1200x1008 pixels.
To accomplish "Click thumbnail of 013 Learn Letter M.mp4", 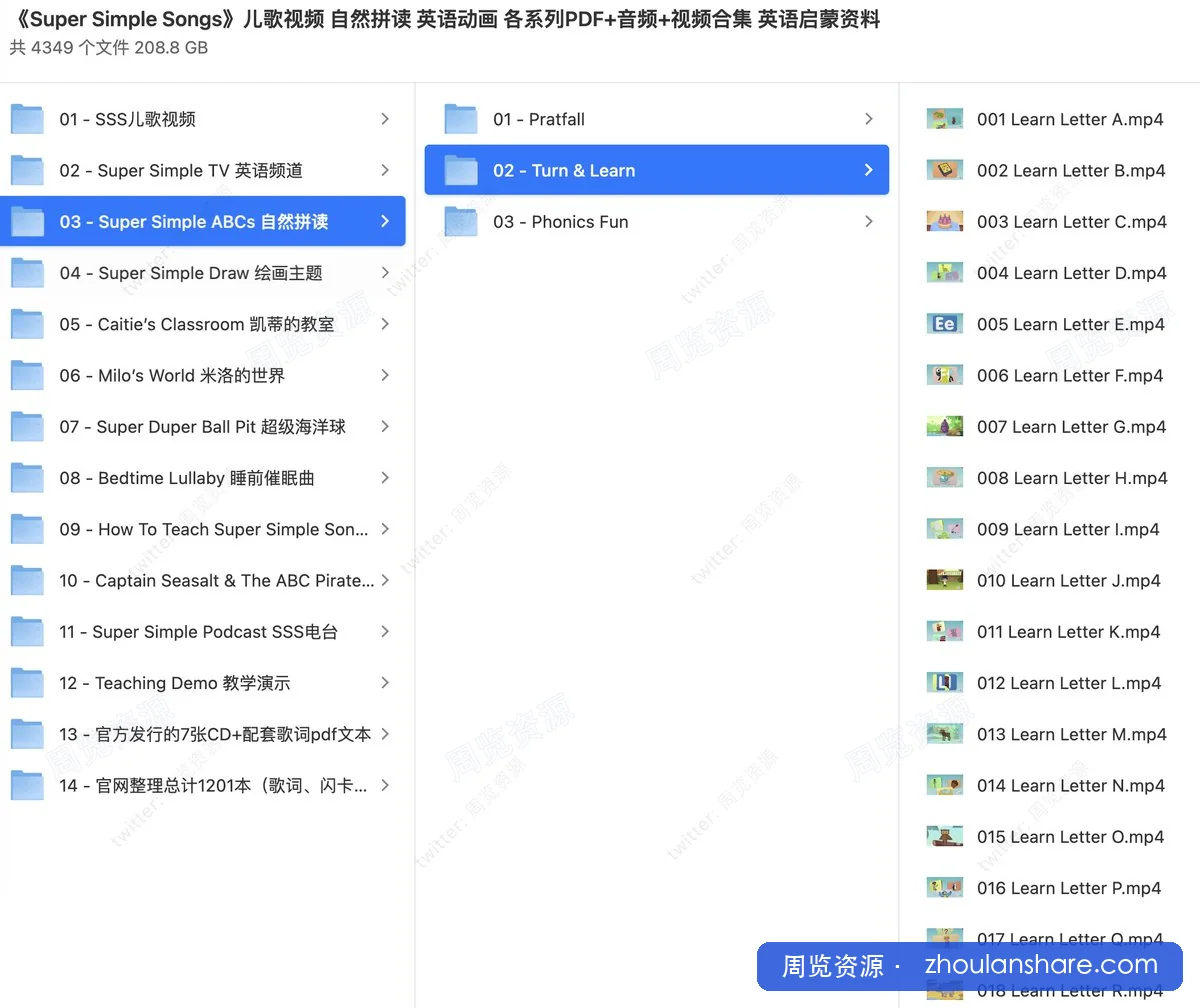I will click(945, 734).
